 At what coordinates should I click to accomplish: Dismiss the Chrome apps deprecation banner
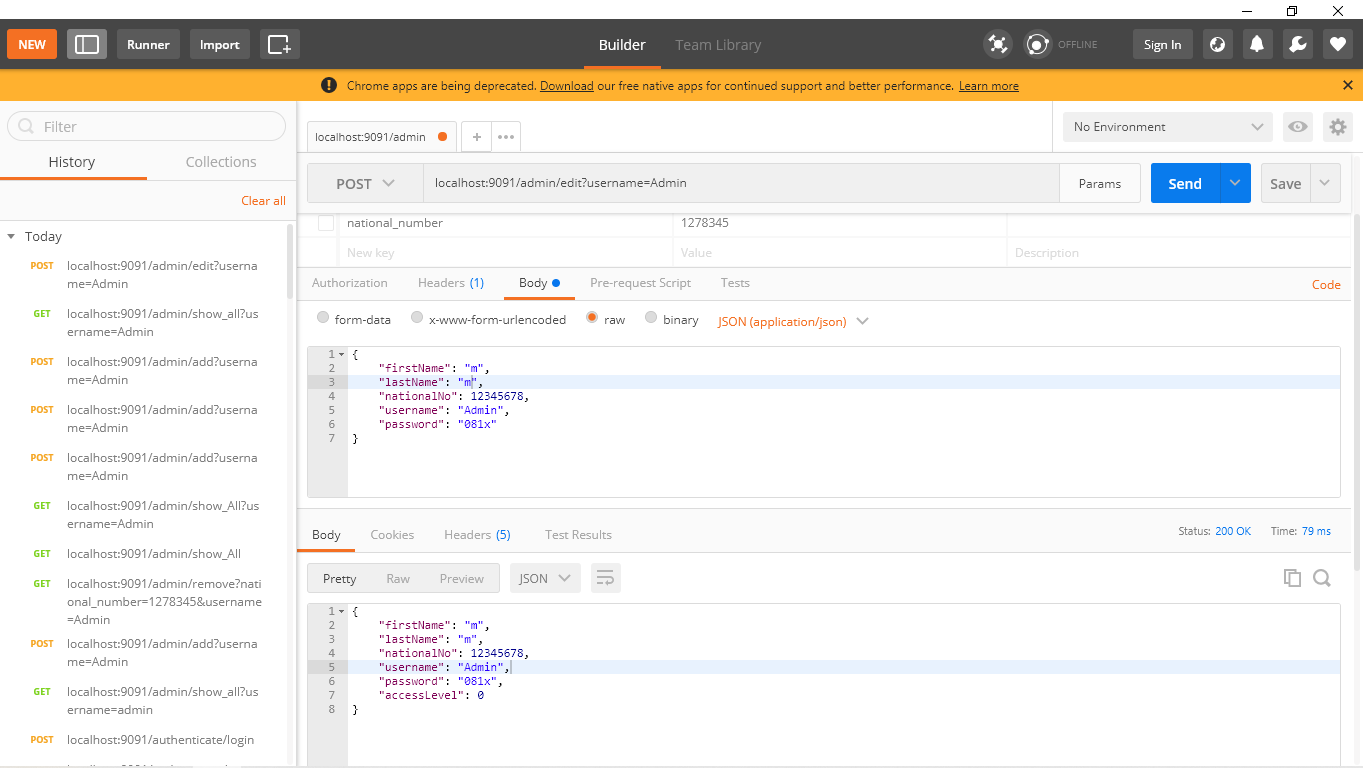click(1348, 86)
